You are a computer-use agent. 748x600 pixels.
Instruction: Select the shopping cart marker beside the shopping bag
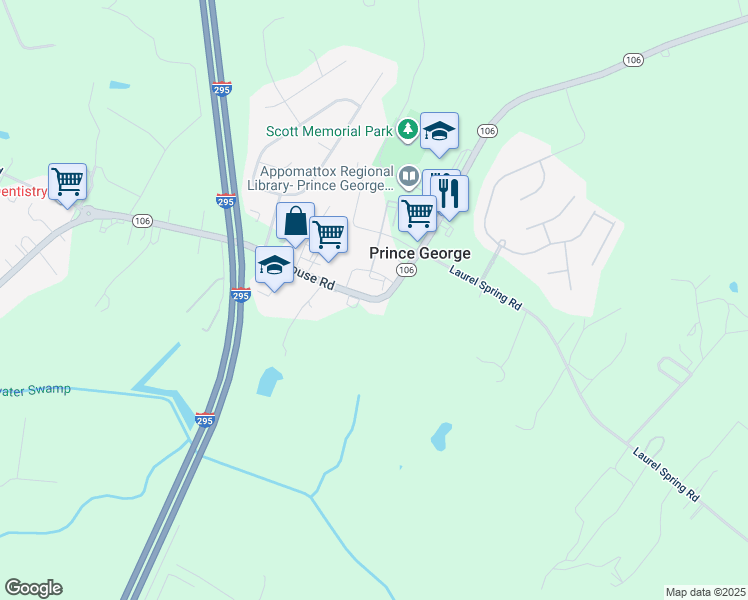[x=329, y=238]
